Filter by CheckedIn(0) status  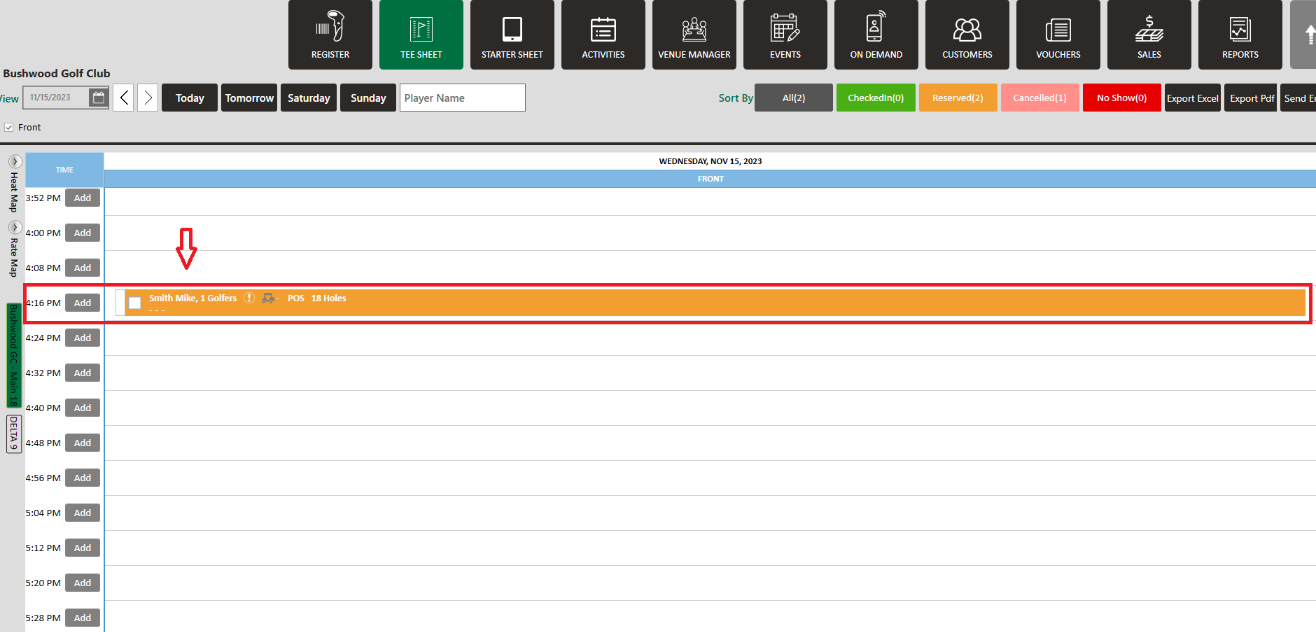[875, 98]
